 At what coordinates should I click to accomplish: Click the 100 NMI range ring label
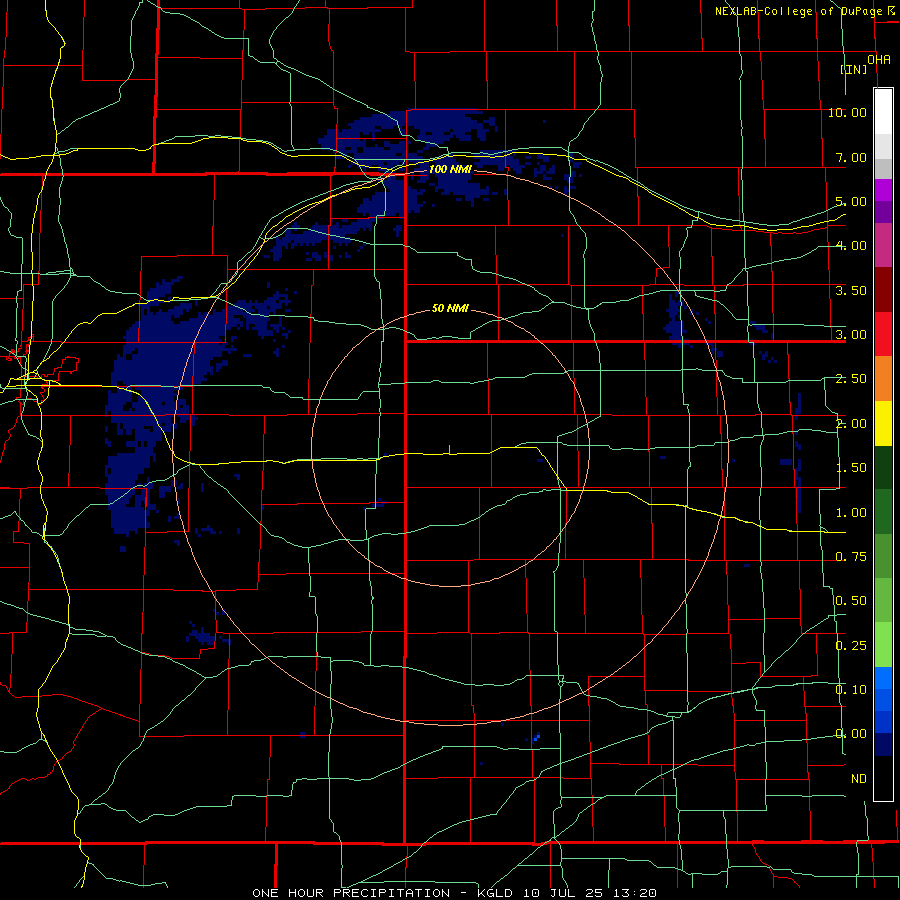450,169
